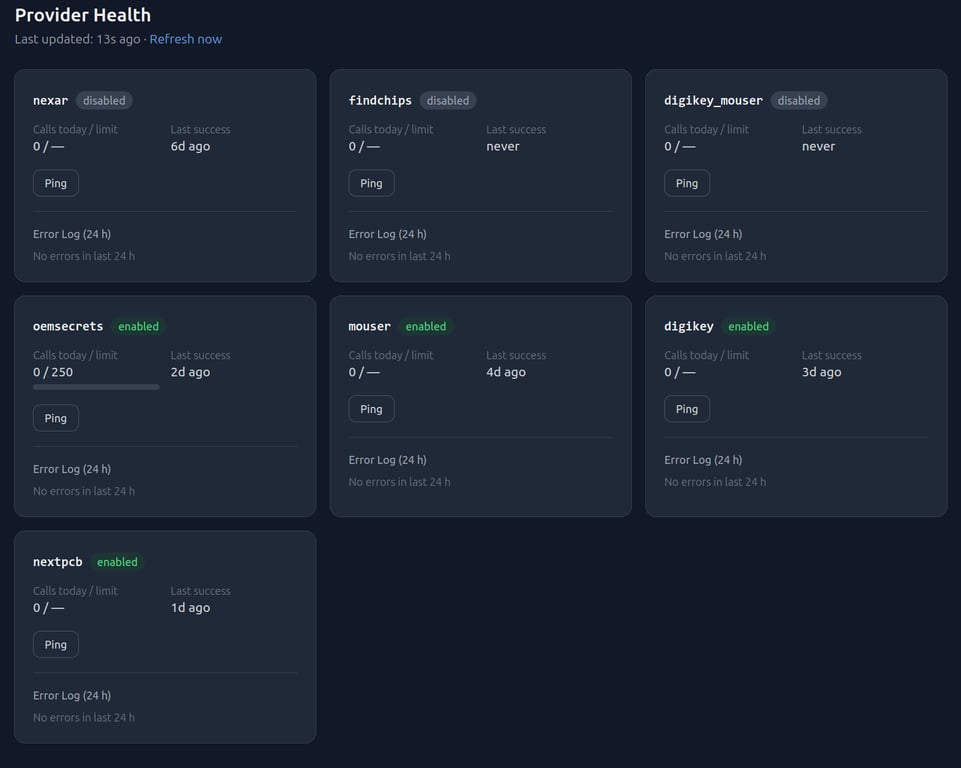This screenshot has width=961, height=768.
Task: Ping the nexar provider
Action: 56,183
